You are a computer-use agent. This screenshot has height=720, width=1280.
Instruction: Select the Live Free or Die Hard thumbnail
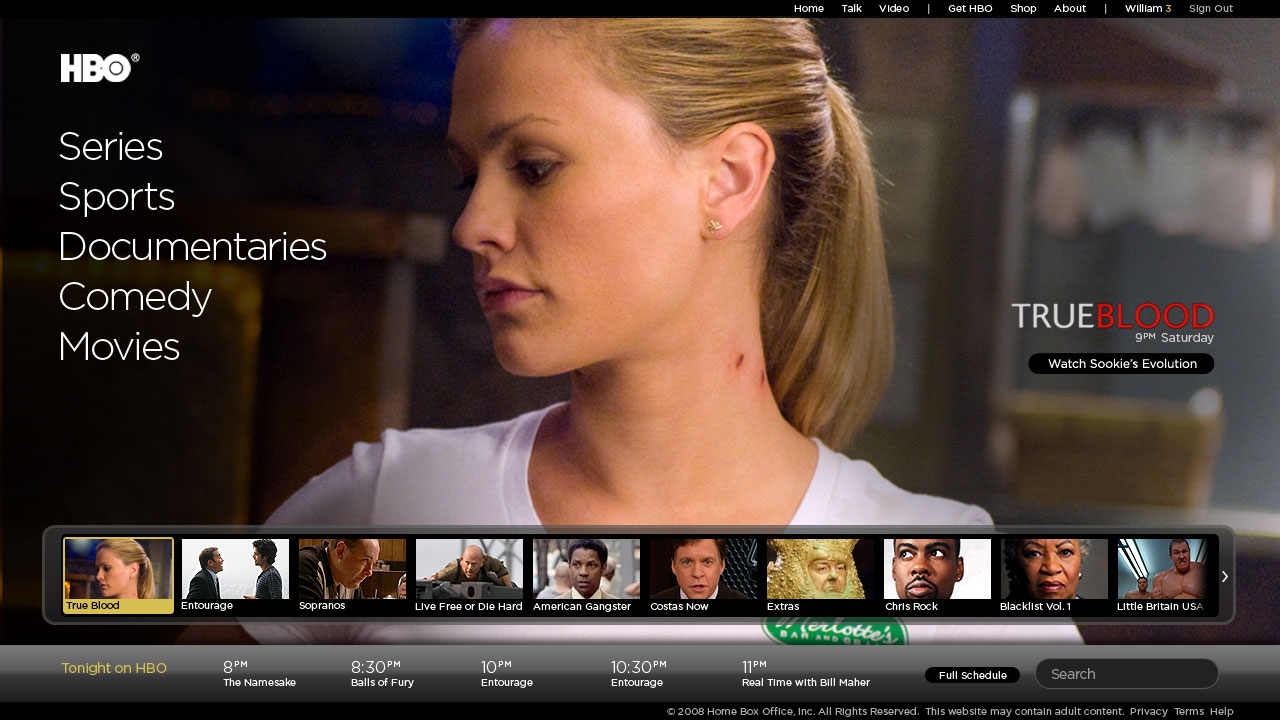click(469, 575)
